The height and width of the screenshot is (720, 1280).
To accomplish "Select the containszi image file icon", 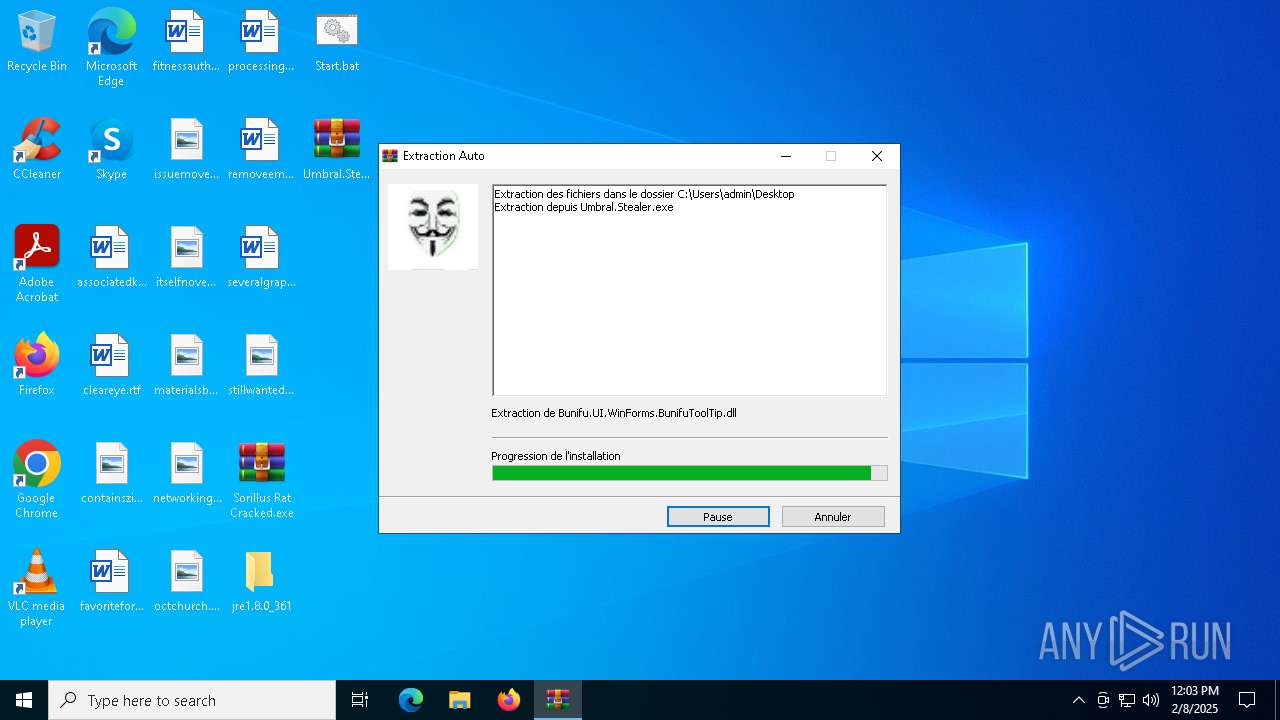I will (x=111, y=474).
